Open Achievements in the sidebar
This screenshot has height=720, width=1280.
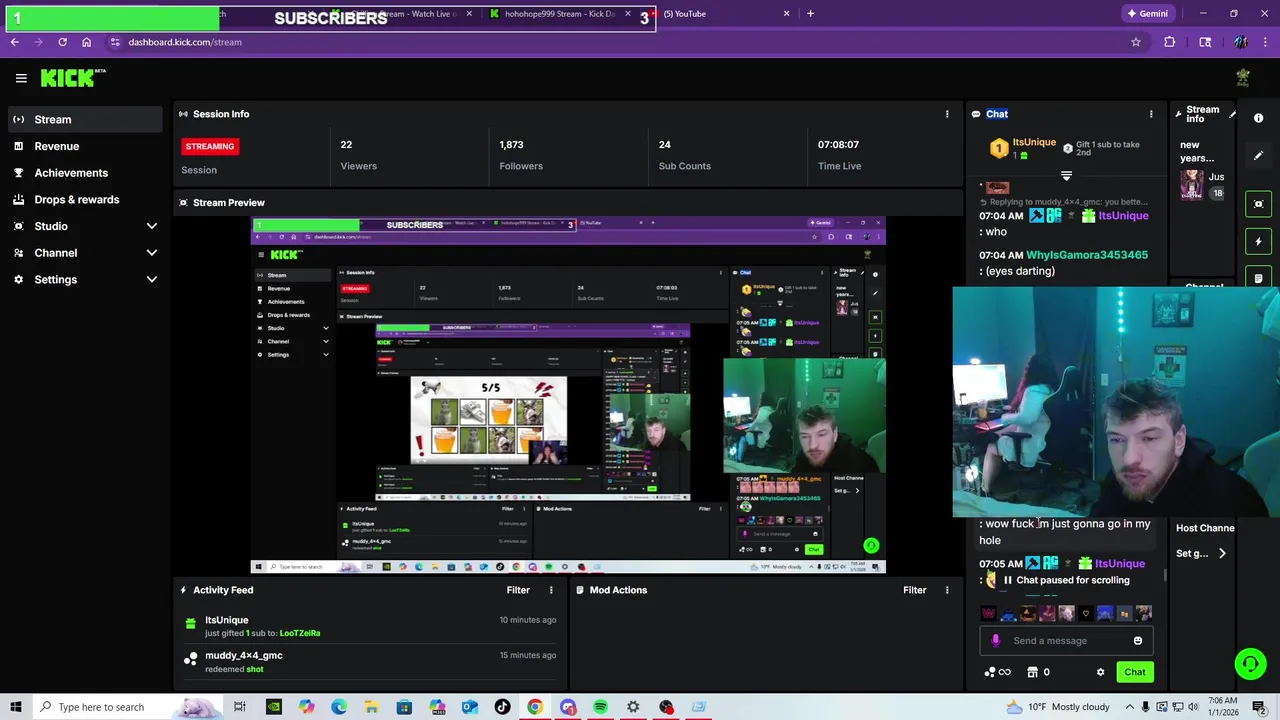click(x=83, y=172)
